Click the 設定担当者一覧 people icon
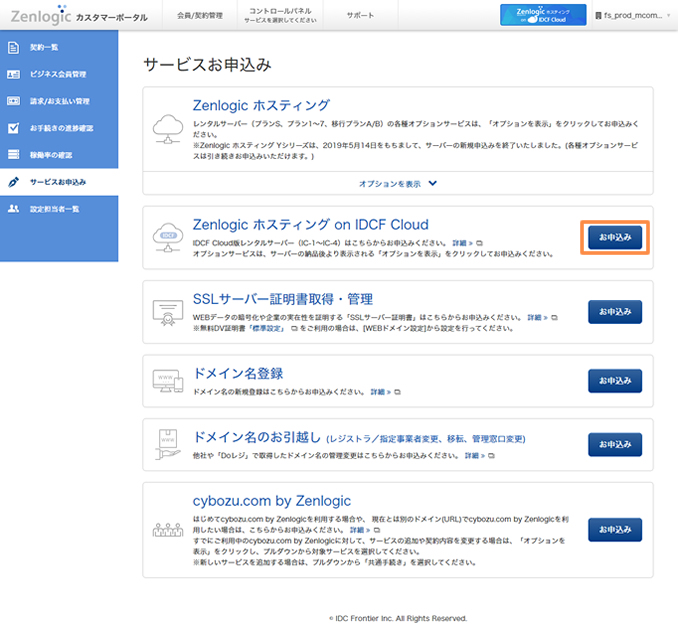 pyautogui.click(x=13, y=209)
